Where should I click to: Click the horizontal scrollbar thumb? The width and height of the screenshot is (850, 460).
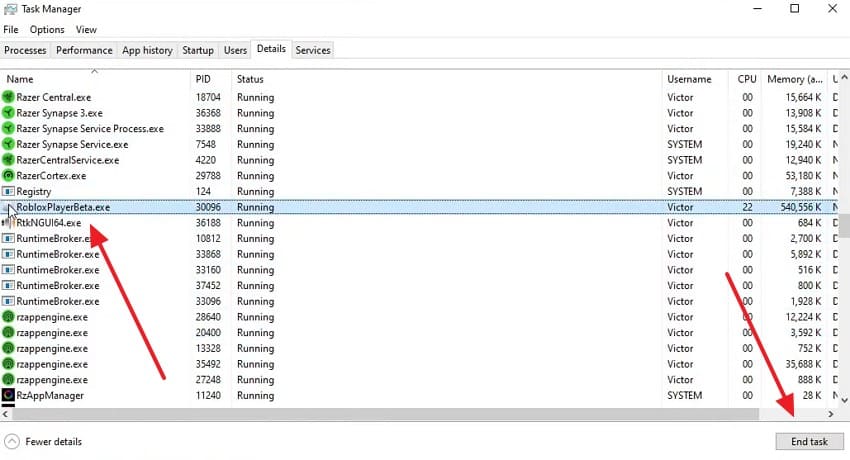pyautogui.click(x=385, y=414)
